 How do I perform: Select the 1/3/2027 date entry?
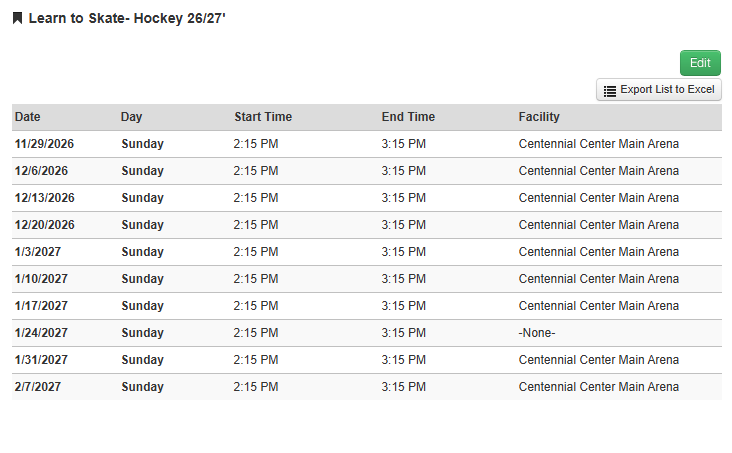[x=38, y=252]
